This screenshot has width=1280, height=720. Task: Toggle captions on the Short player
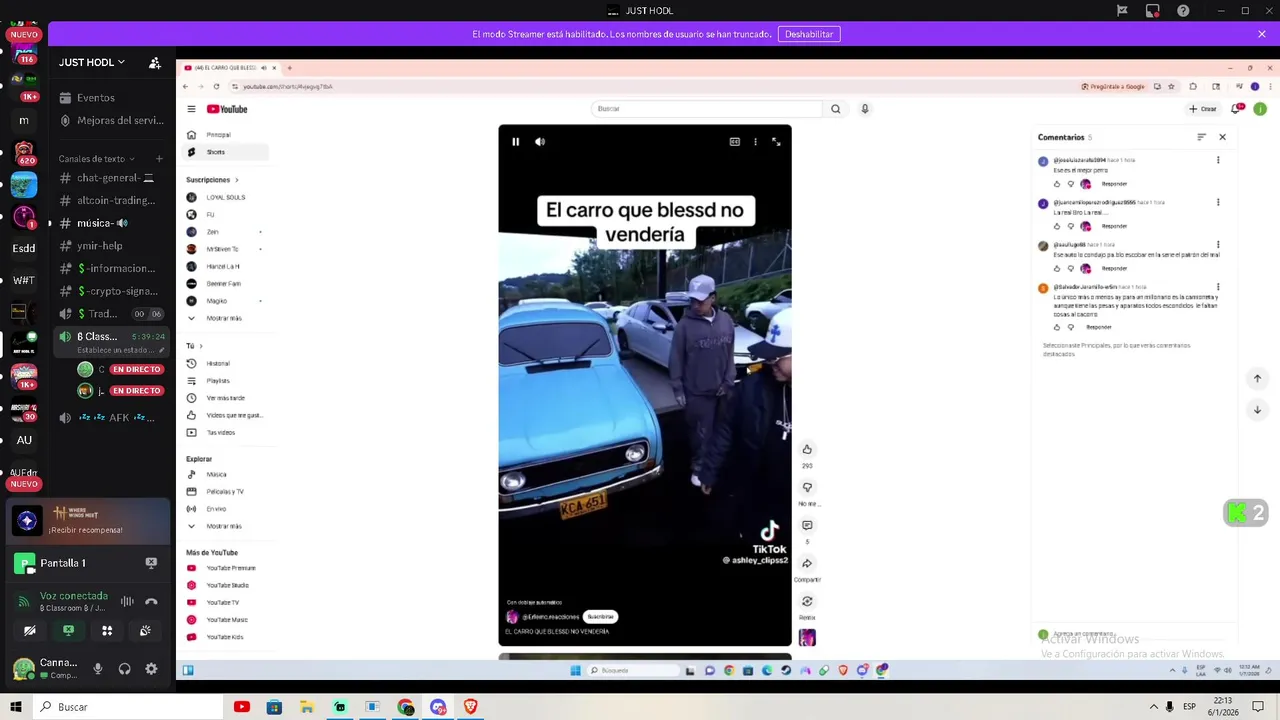click(x=734, y=142)
